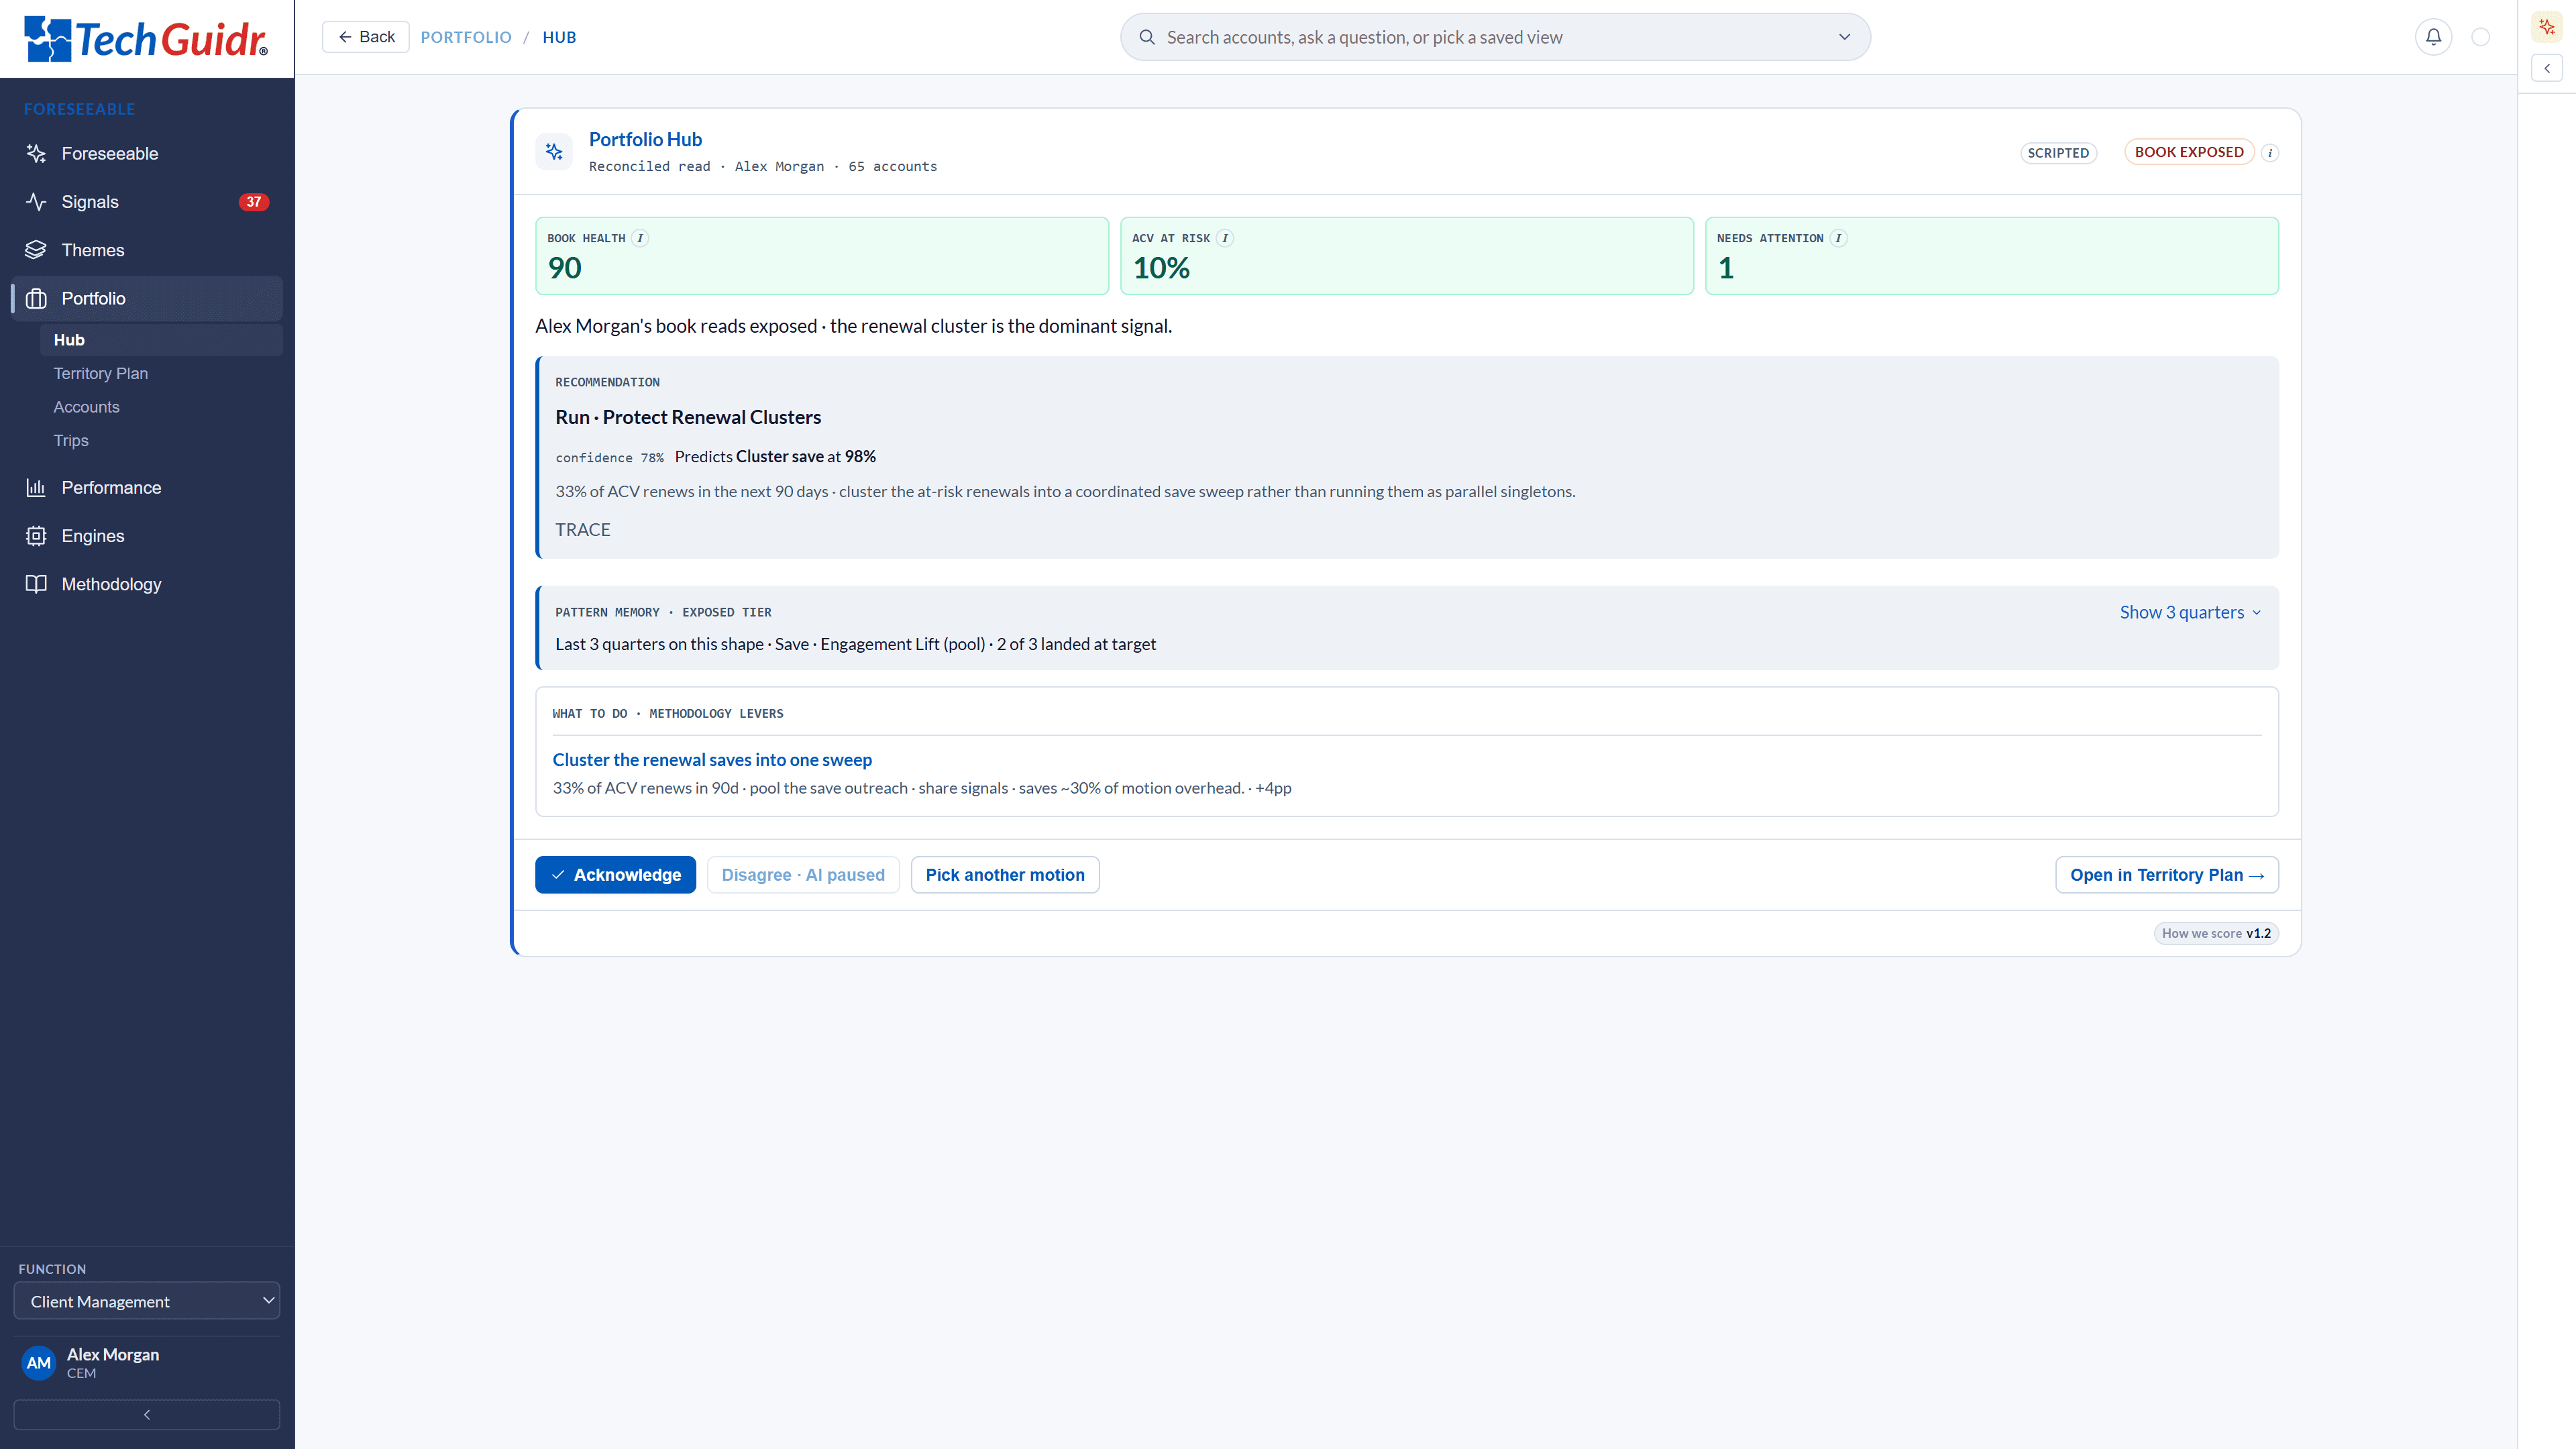Click the Needs Attention info icon
Viewport: 2576px width, 1449px height.
tap(1838, 238)
